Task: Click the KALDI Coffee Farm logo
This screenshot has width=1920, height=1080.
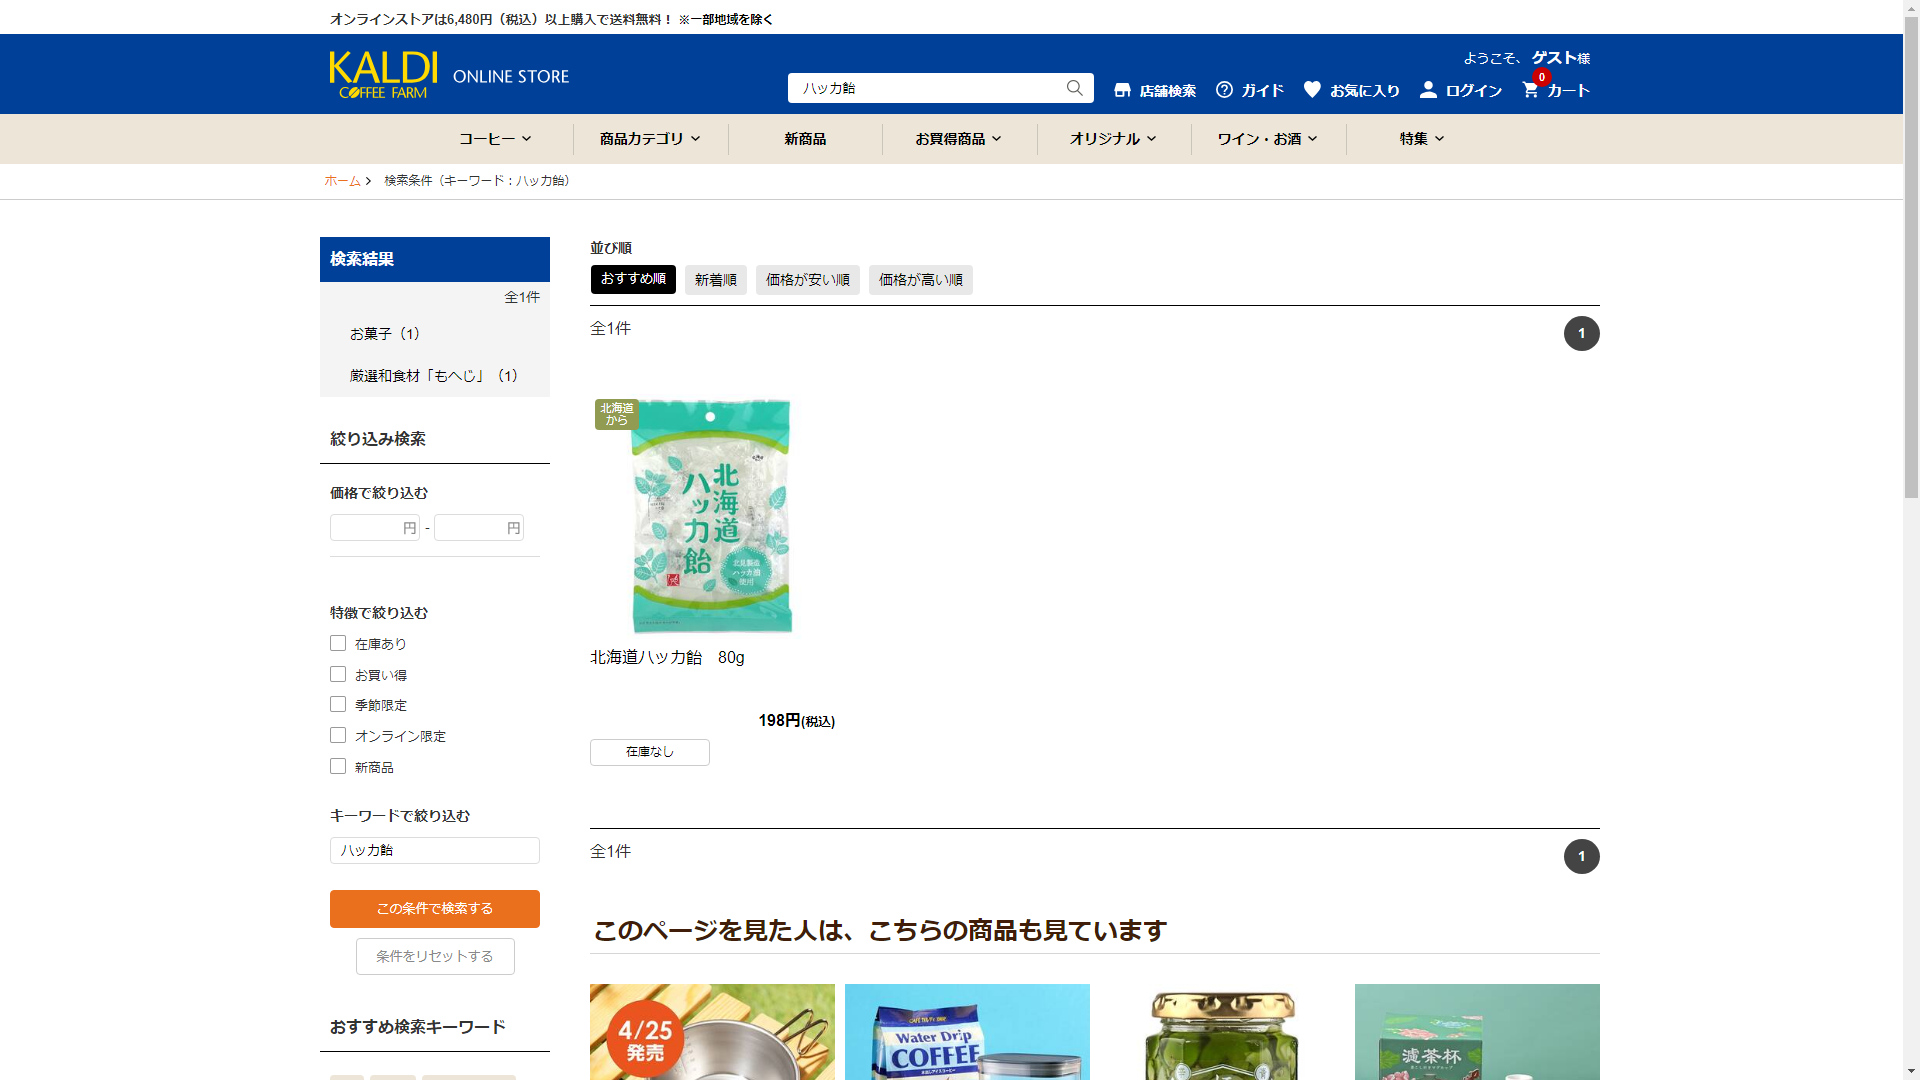Action: click(383, 75)
